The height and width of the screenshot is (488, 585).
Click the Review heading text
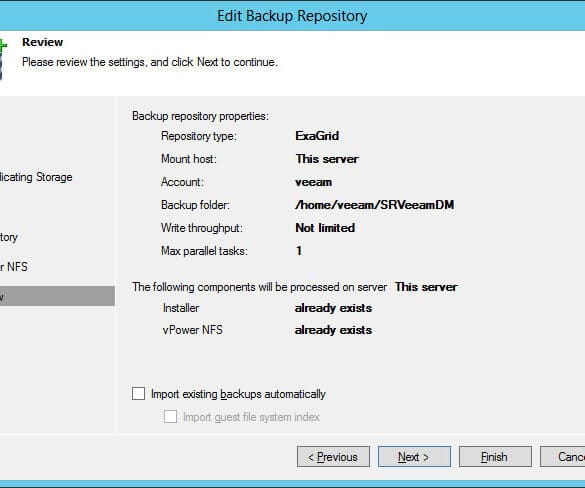(x=43, y=42)
